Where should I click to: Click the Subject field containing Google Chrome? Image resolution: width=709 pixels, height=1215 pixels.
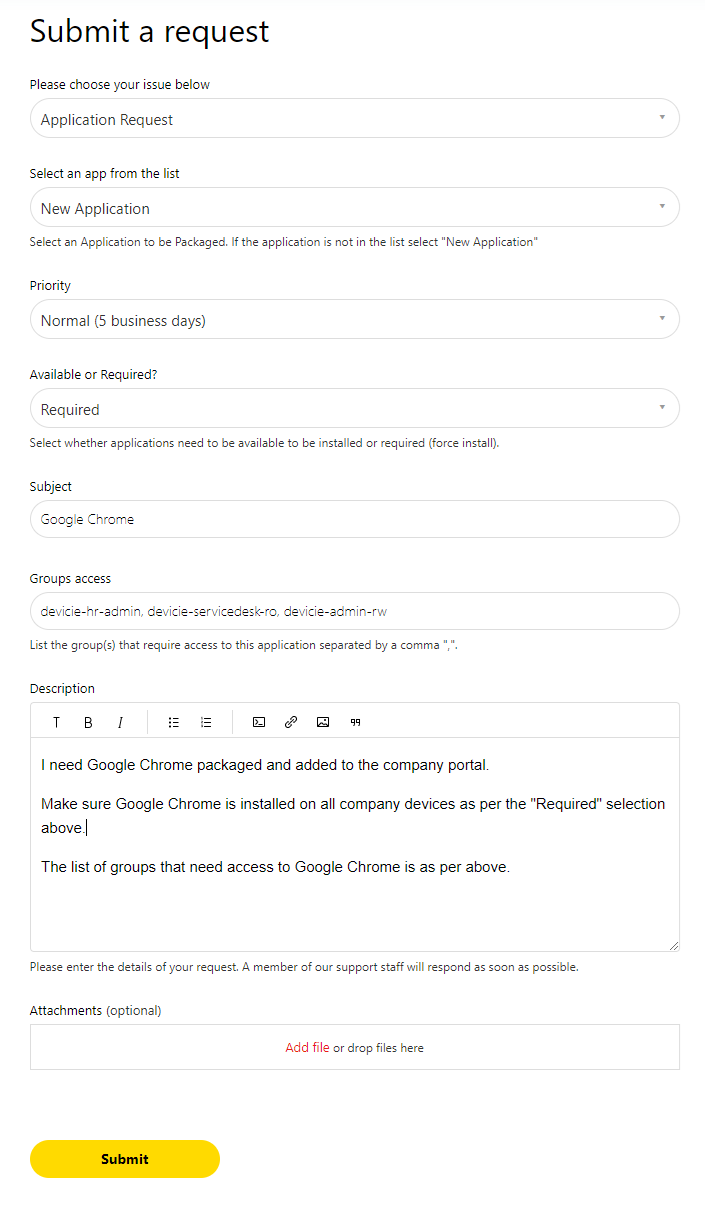pos(355,519)
